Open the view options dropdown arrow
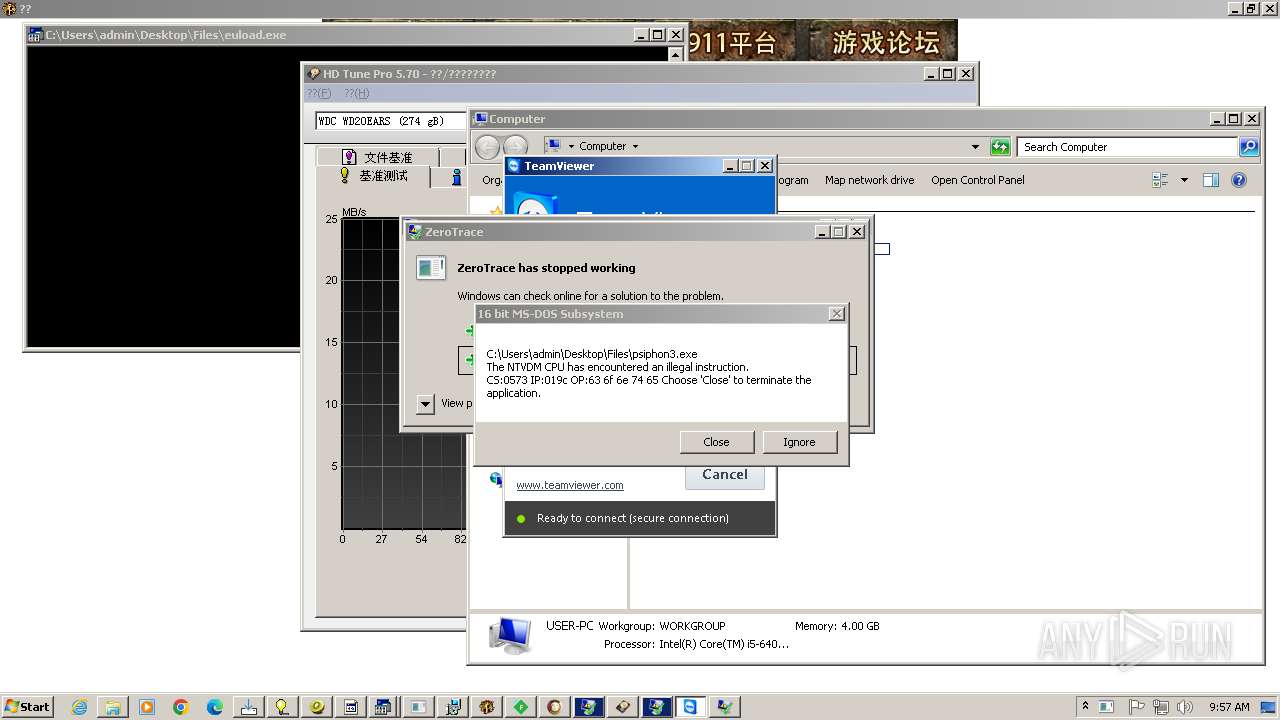 point(1185,180)
